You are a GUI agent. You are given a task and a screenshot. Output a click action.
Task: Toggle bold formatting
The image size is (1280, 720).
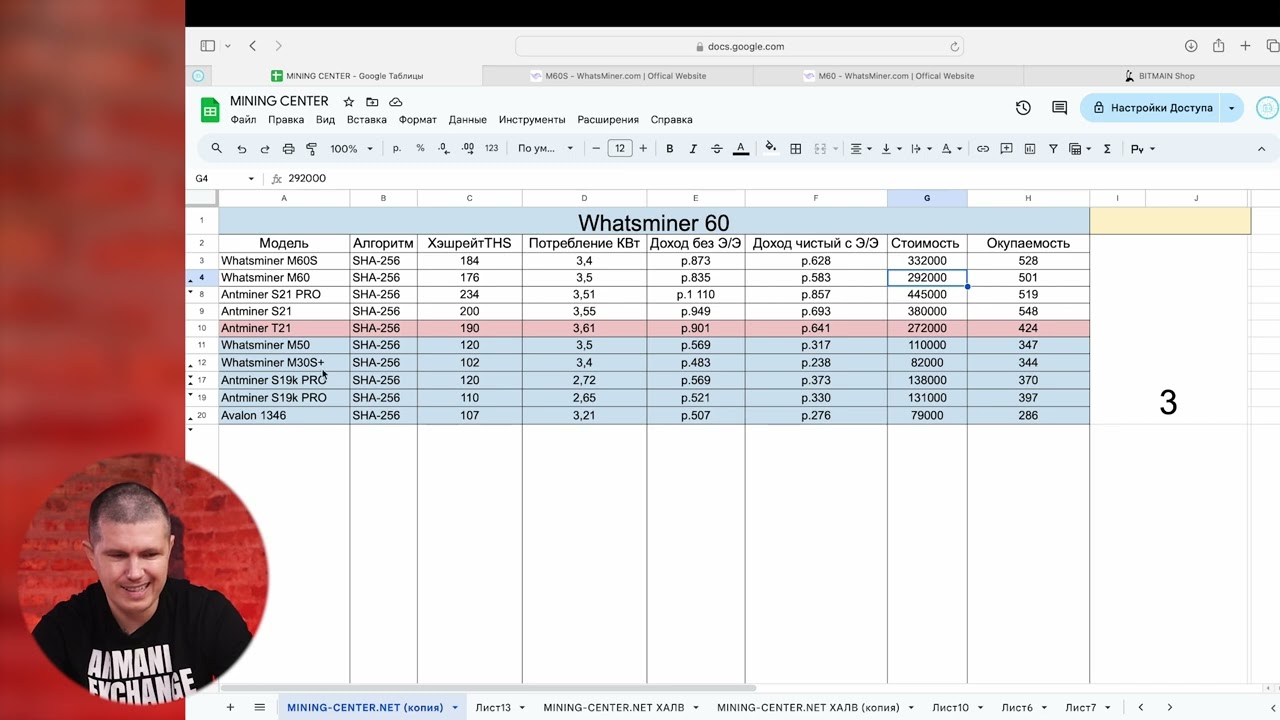coord(669,149)
